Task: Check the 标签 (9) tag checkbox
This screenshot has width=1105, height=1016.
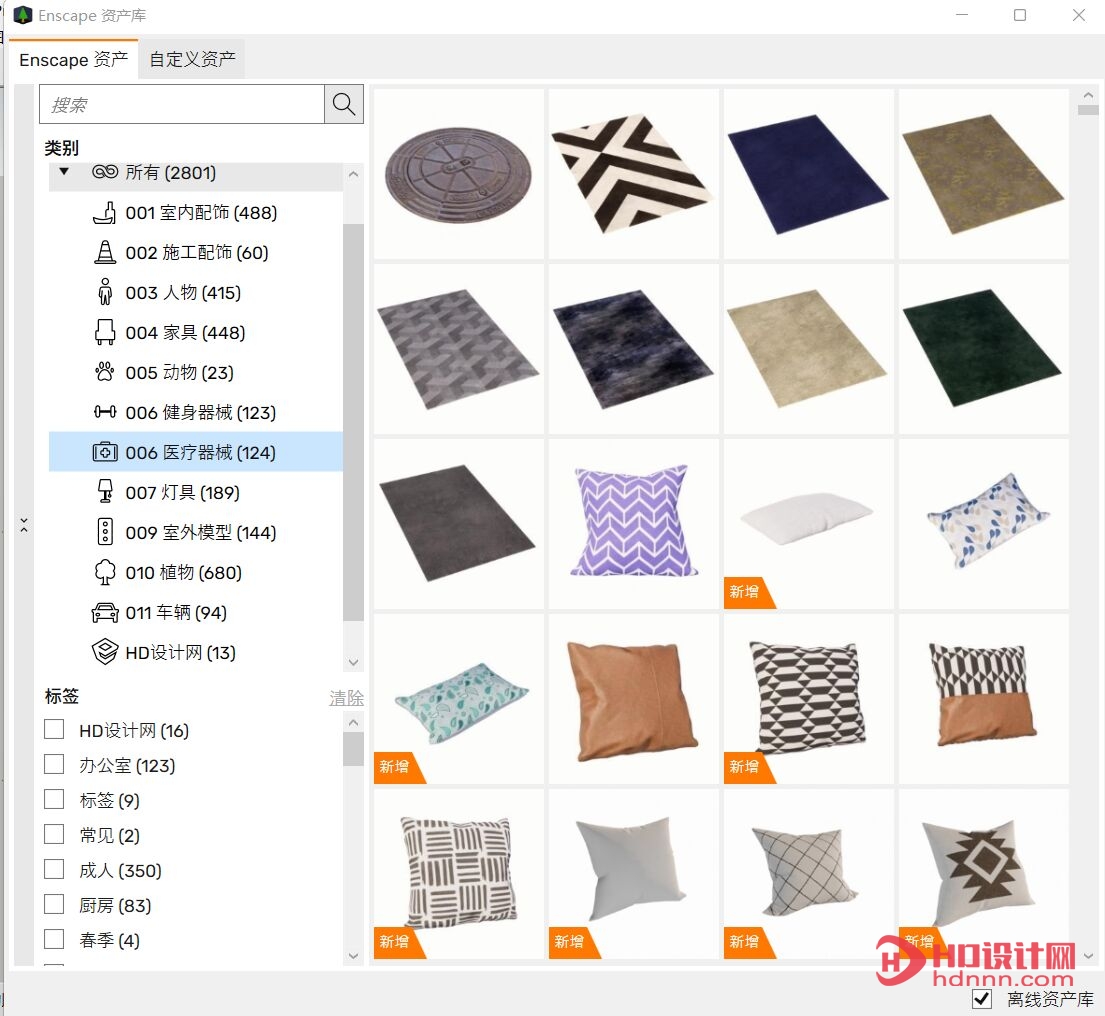Action: click(x=54, y=799)
